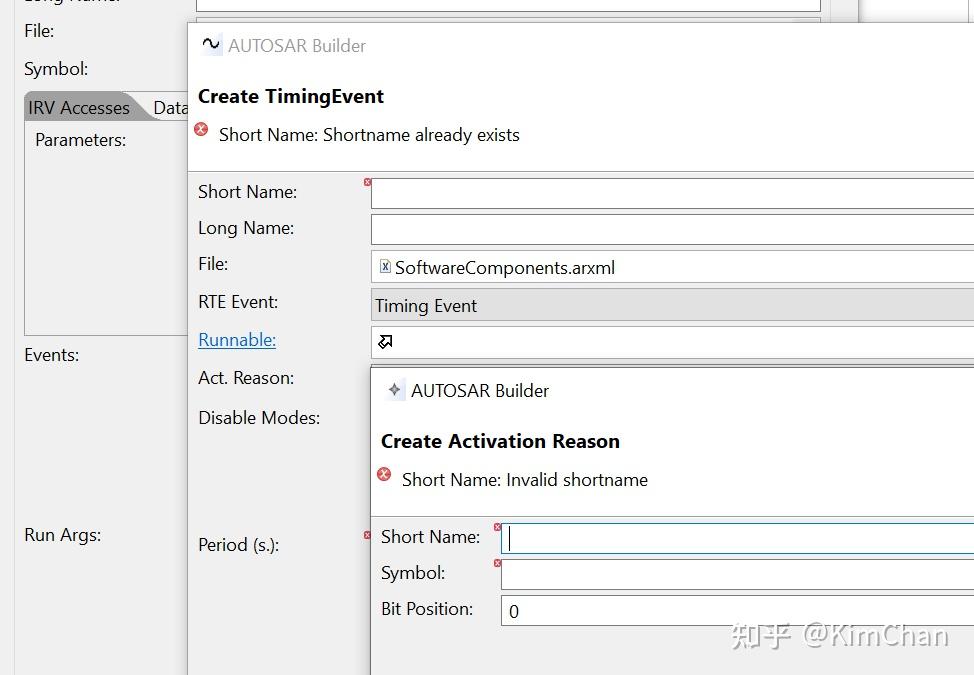Click the star icon in the Activation Reason dialog title

(395, 390)
